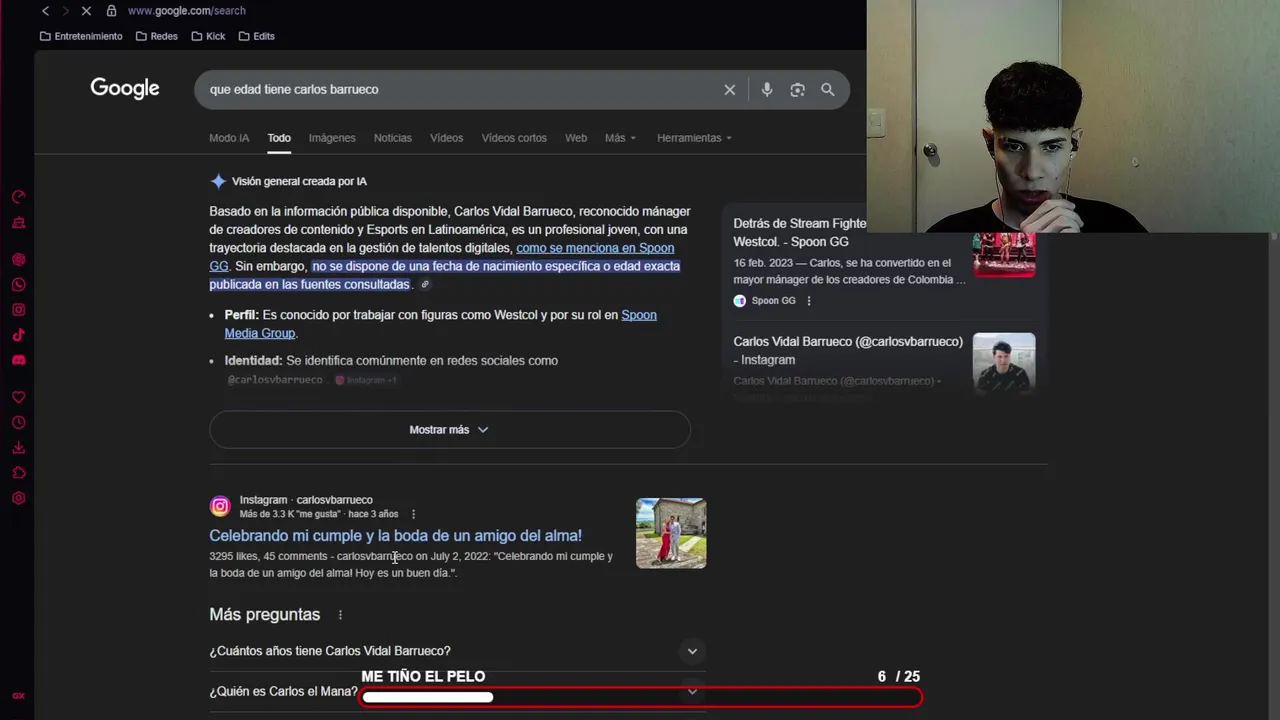Viewport: 1280px width, 720px height.
Task: Click 'Visión general creada por IA' heading
Action: tap(299, 182)
